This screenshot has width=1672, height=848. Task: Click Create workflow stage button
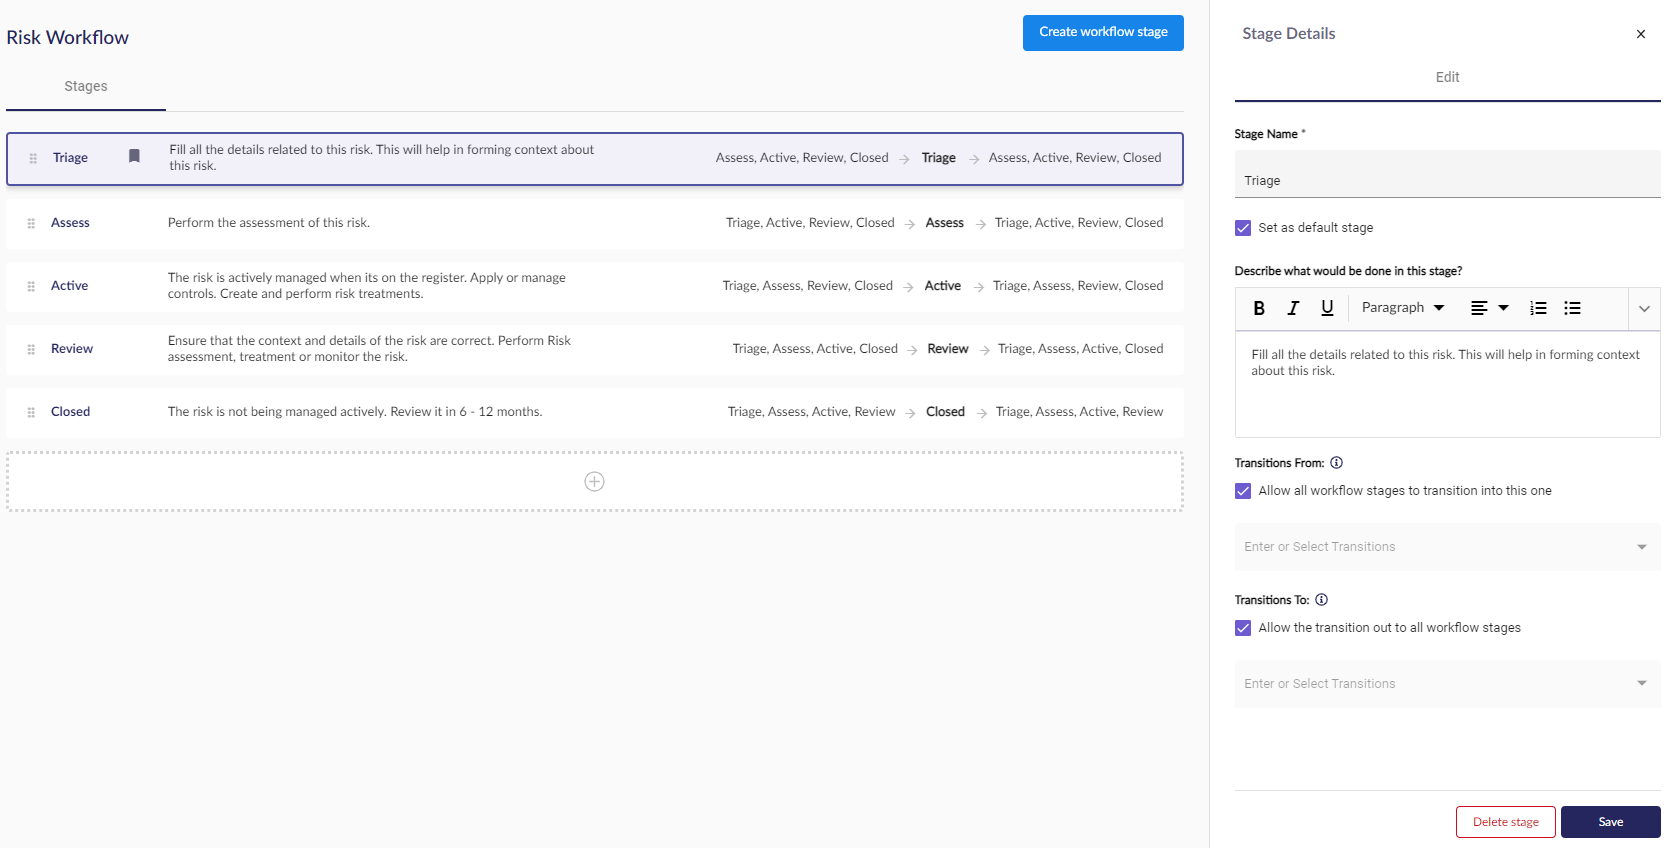(1102, 32)
